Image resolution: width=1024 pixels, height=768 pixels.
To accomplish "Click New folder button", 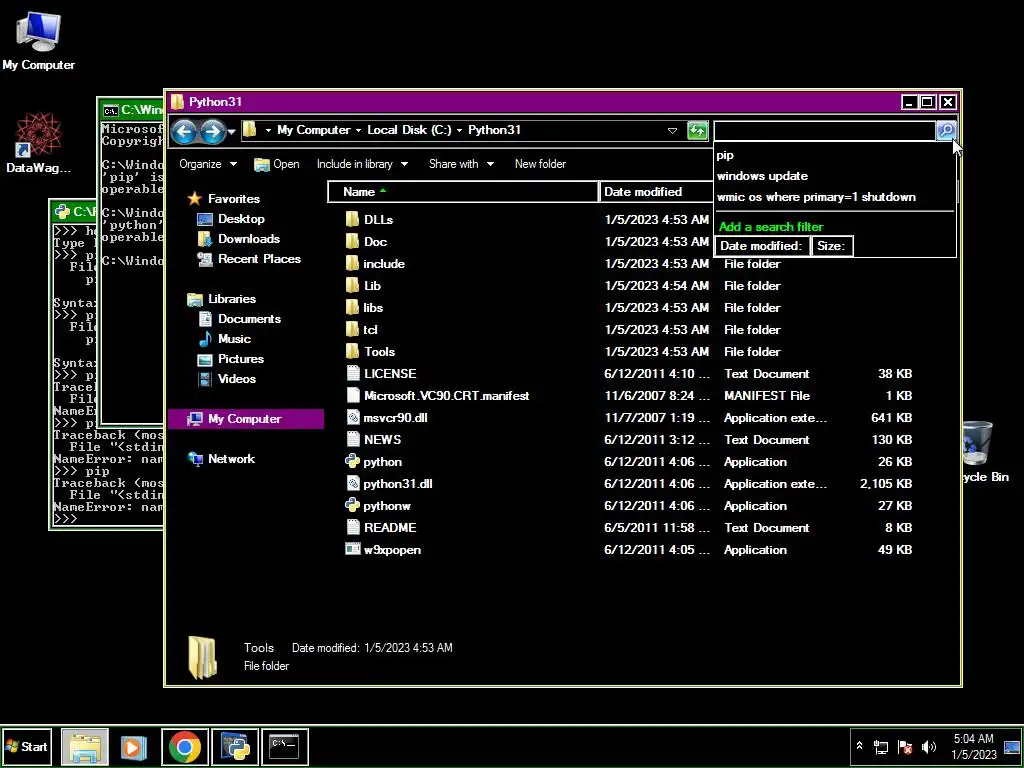I will (x=540, y=164).
